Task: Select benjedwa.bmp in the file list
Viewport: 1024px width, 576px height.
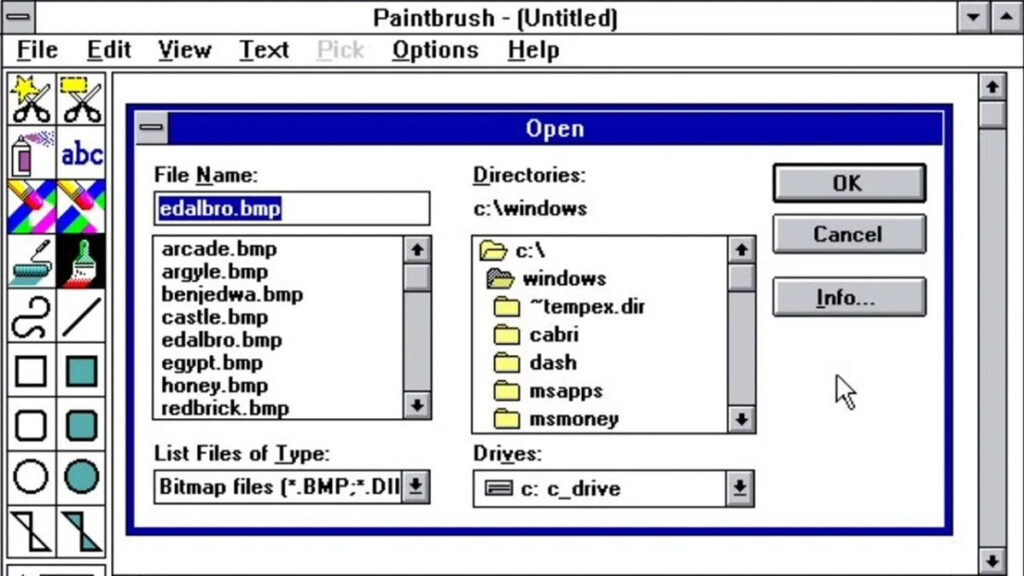Action: [x=232, y=295]
